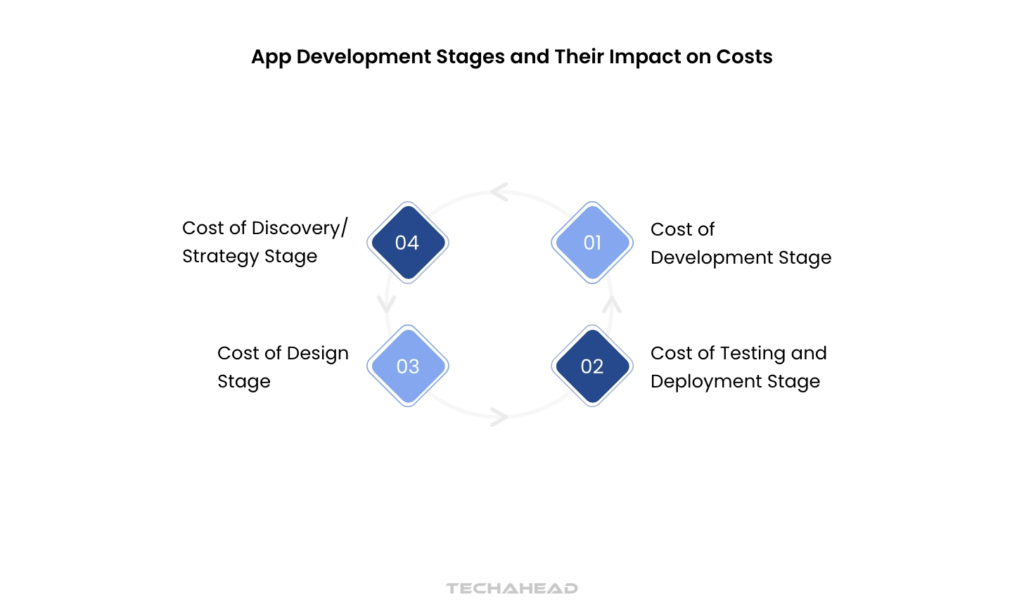The image size is (1024, 609).
Task: Click the Strategy Stage text line
Action: click(x=250, y=256)
